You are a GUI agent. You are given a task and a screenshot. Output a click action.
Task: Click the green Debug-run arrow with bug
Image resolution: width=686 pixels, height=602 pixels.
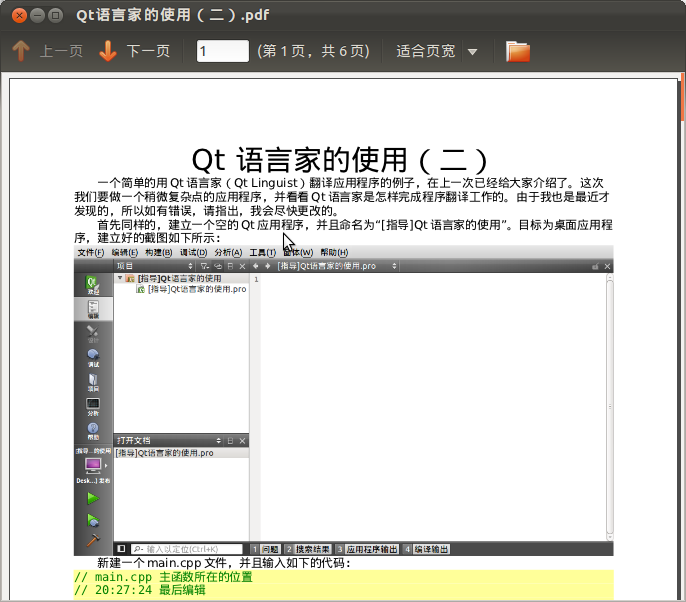tap(93, 520)
